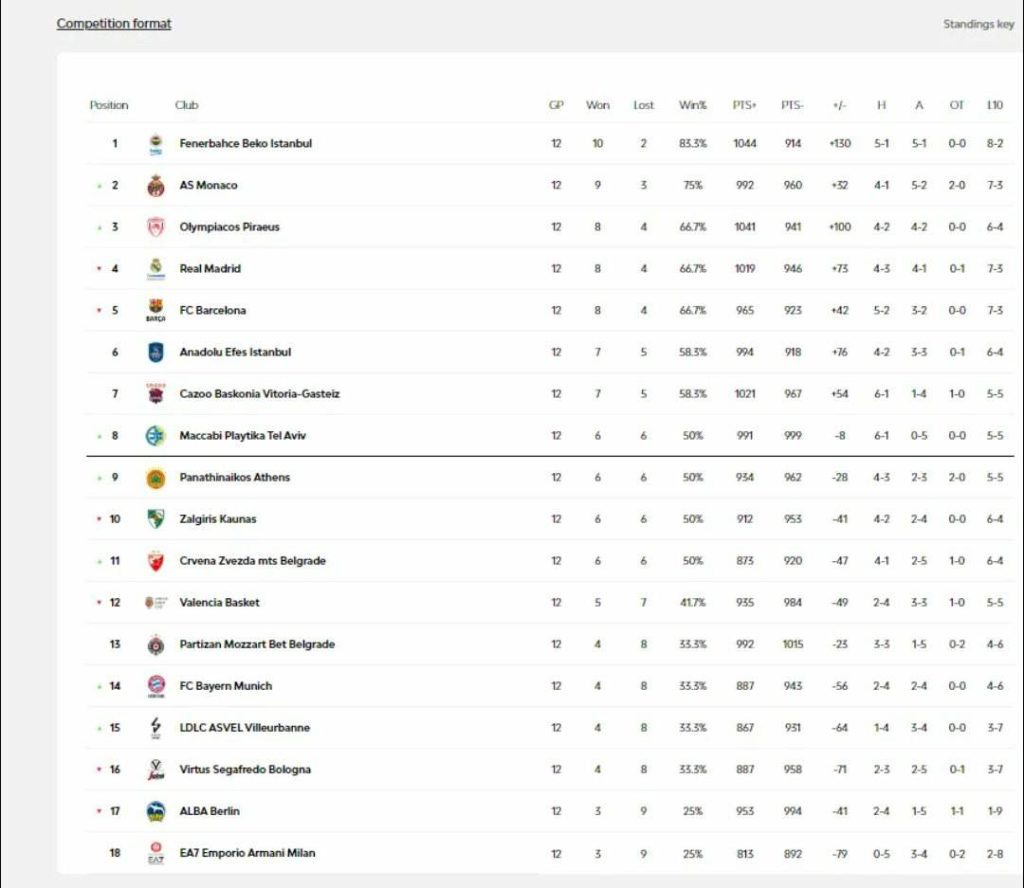Image resolution: width=1024 pixels, height=888 pixels.
Task: Sort standings by Win% column header
Action: point(692,105)
